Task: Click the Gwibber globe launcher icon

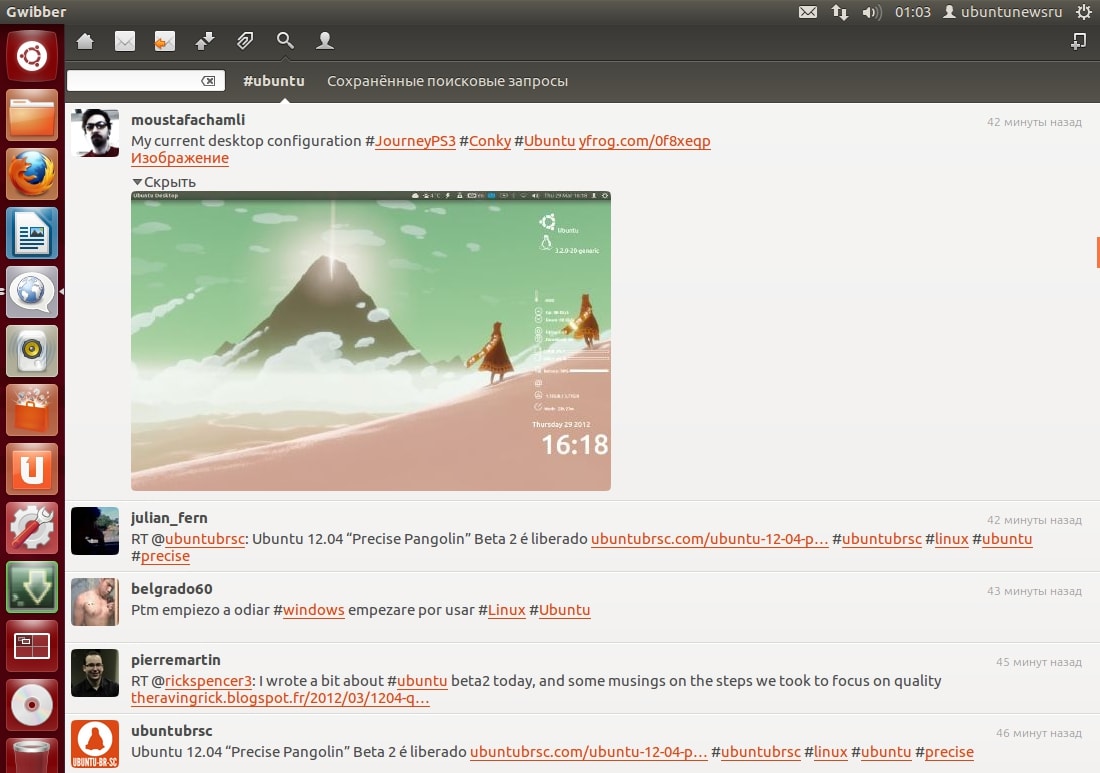Action: tap(32, 292)
